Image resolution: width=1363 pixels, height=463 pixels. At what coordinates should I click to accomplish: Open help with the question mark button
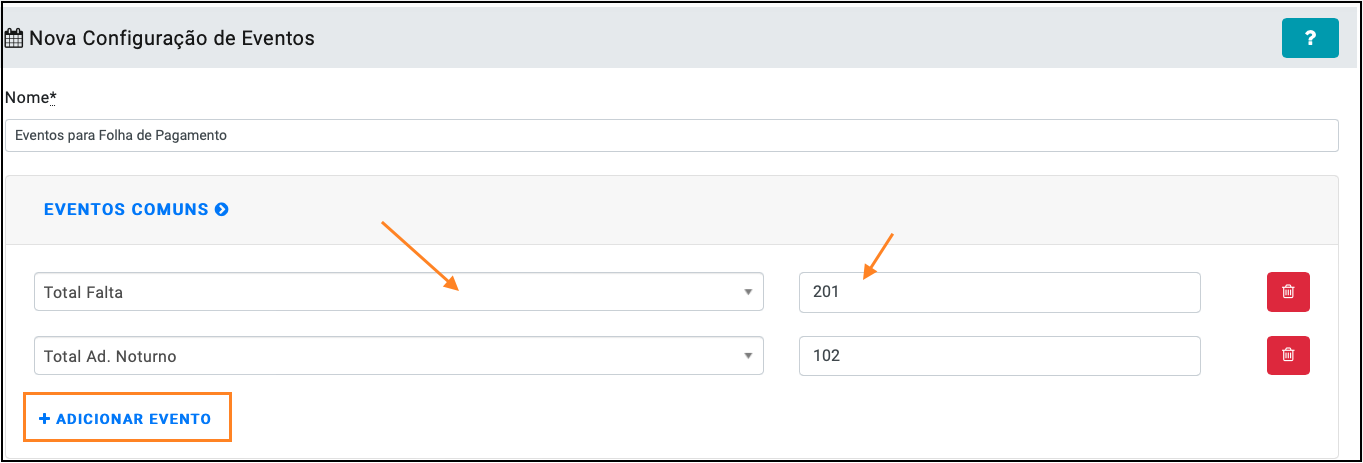pos(1310,38)
